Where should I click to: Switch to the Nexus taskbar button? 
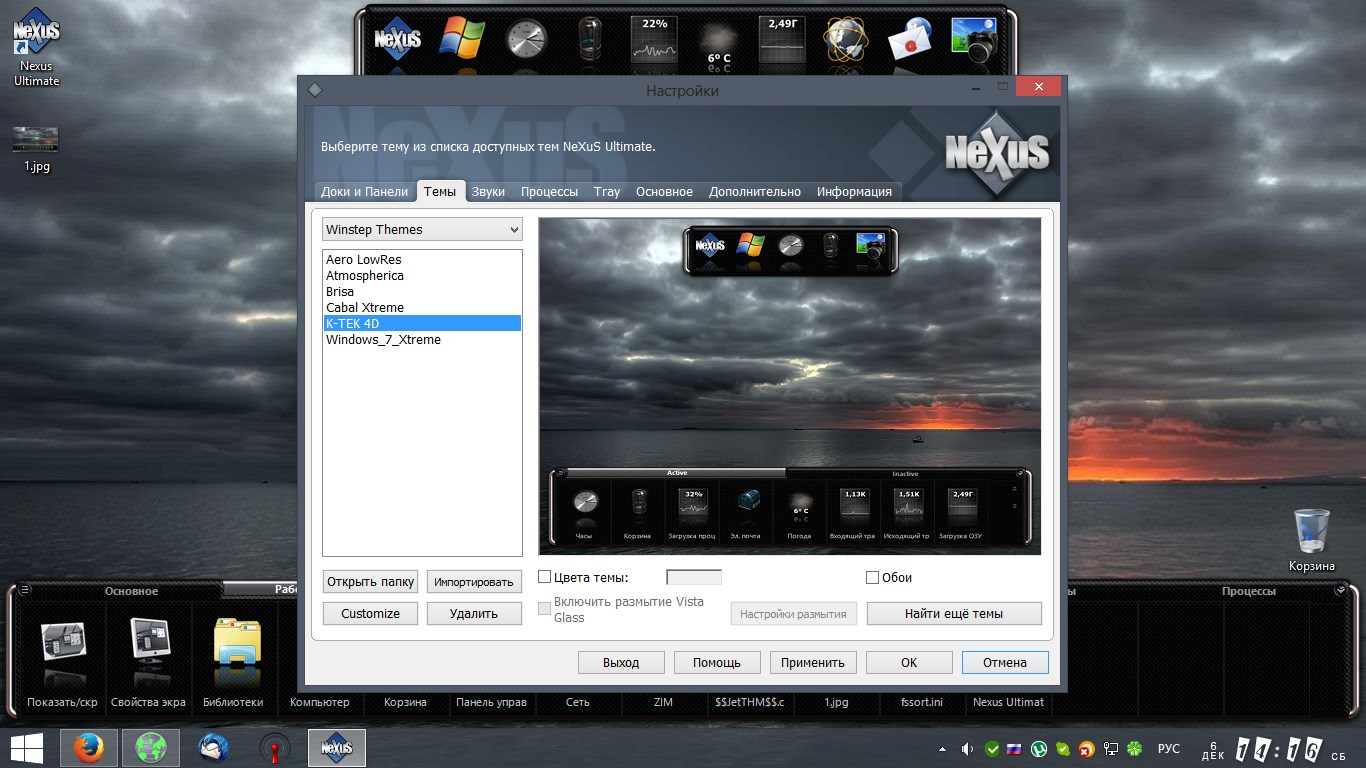[337, 748]
